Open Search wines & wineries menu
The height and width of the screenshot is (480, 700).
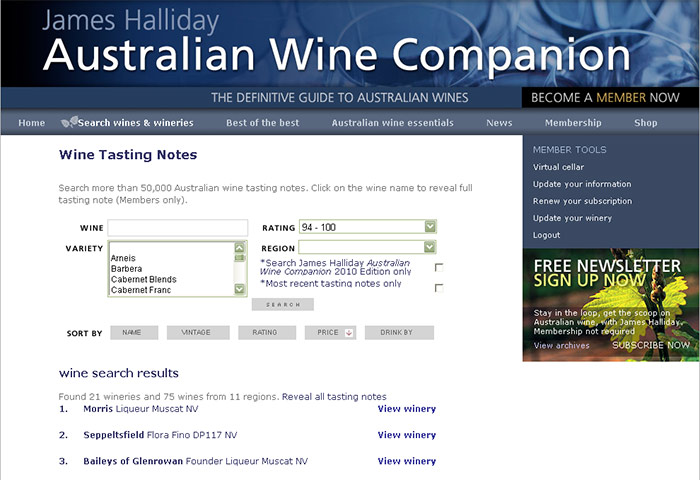[136, 123]
